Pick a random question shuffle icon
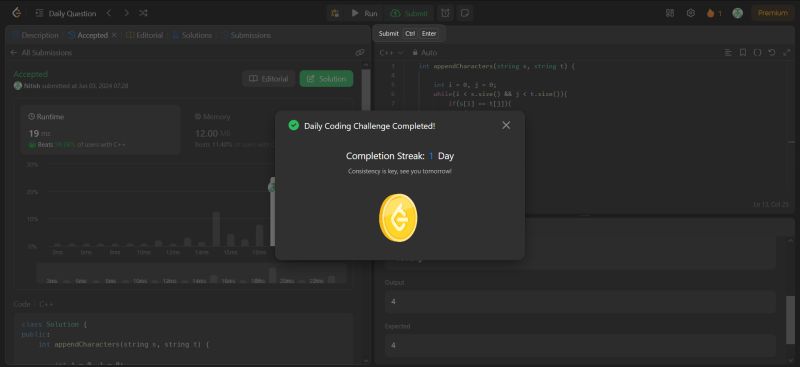This screenshot has width=800, height=367. 143,13
